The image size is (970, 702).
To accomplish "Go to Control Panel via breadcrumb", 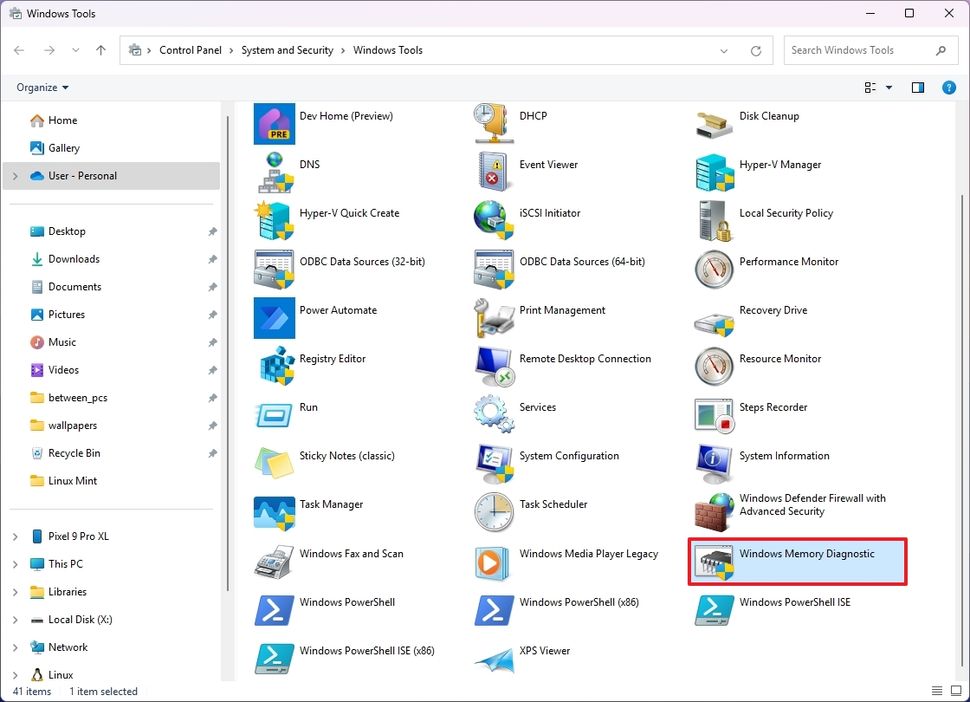I will point(191,50).
